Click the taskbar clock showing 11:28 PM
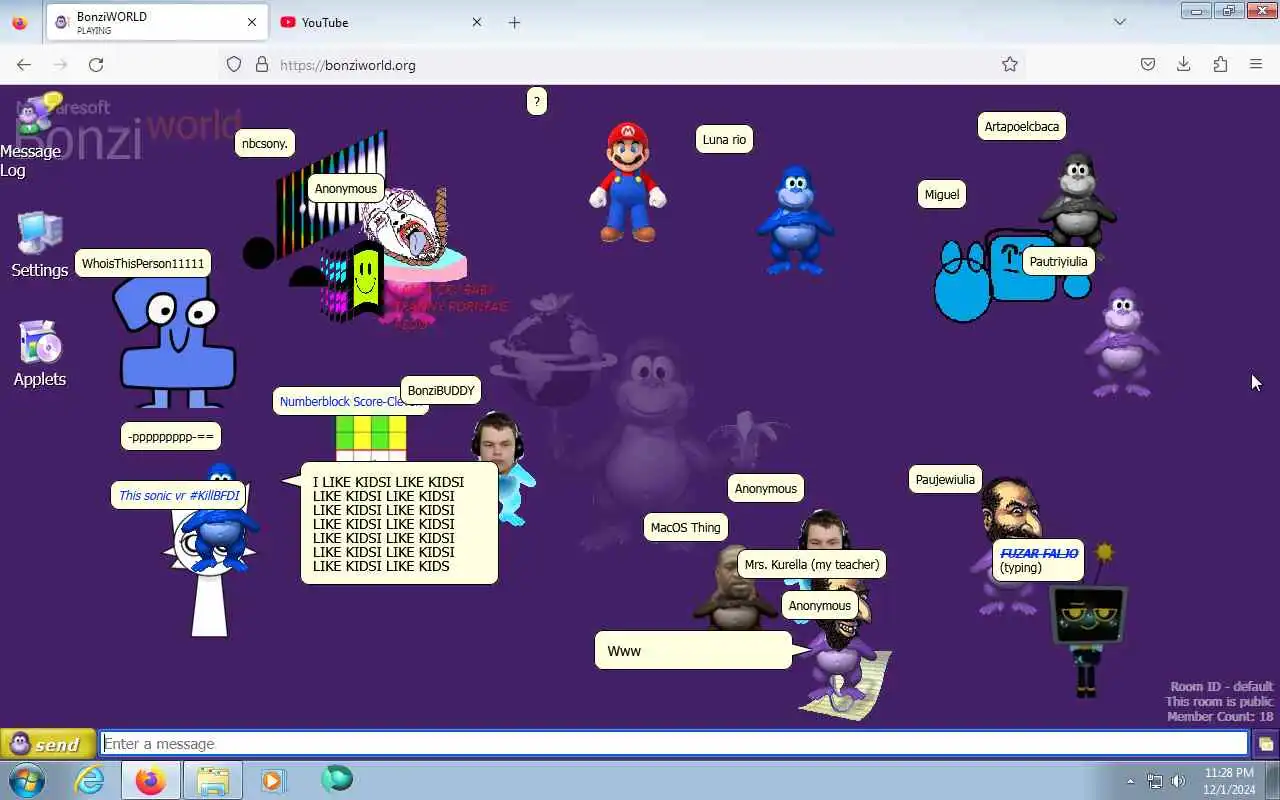Image resolution: width=1280 pixels, height=800 pixels. [x=1229, y=781]
